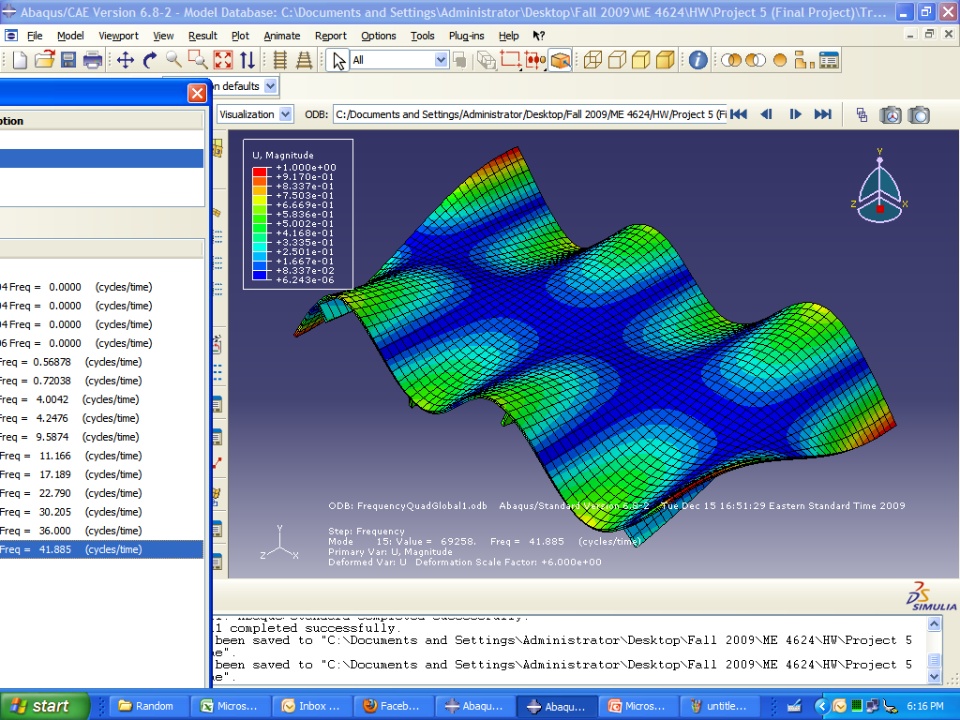Click the Save Model Database icon

[68, 60]
